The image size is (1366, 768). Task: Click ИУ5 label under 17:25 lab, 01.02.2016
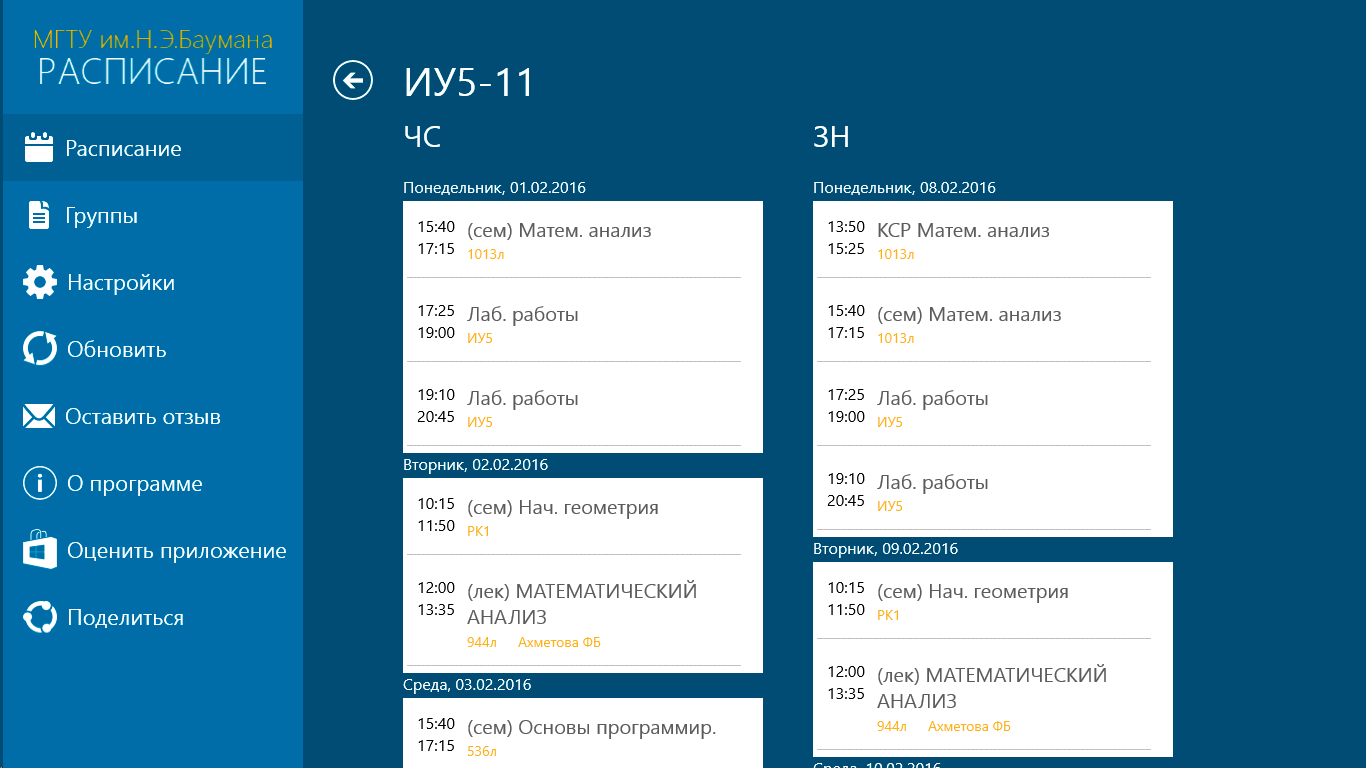pos(480,339)
